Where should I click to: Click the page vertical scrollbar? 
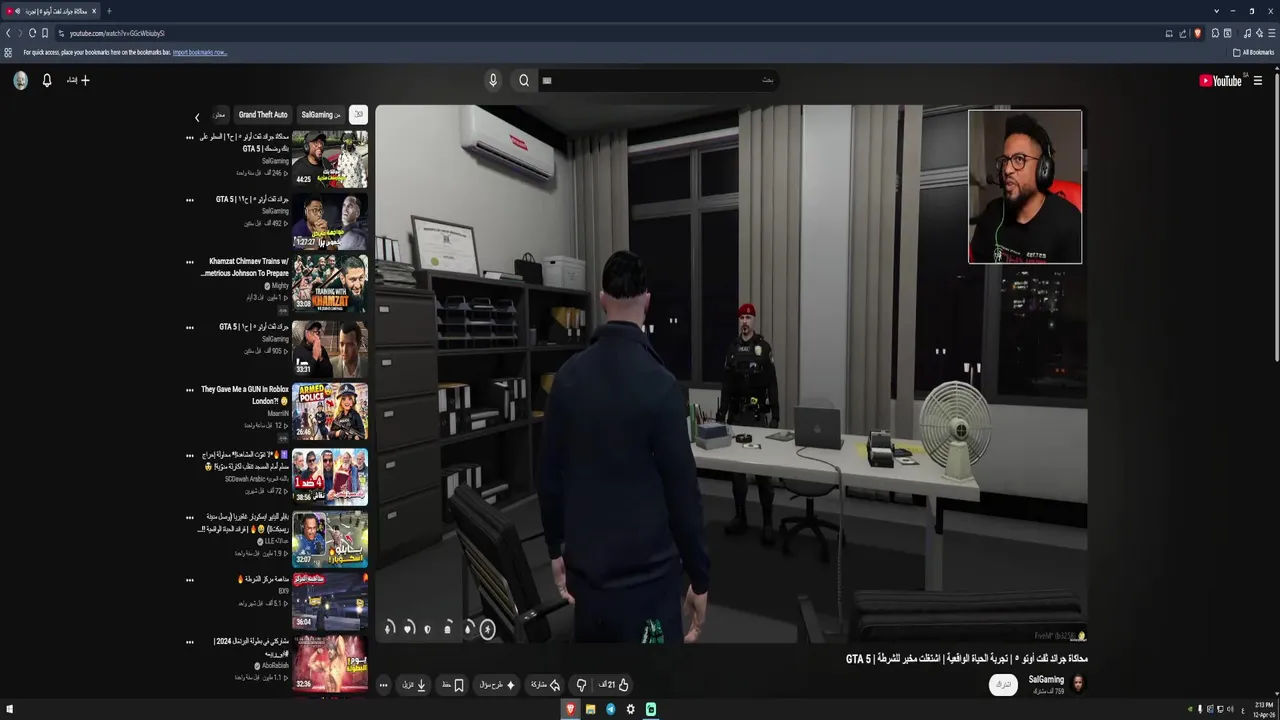coord(1276,215)
